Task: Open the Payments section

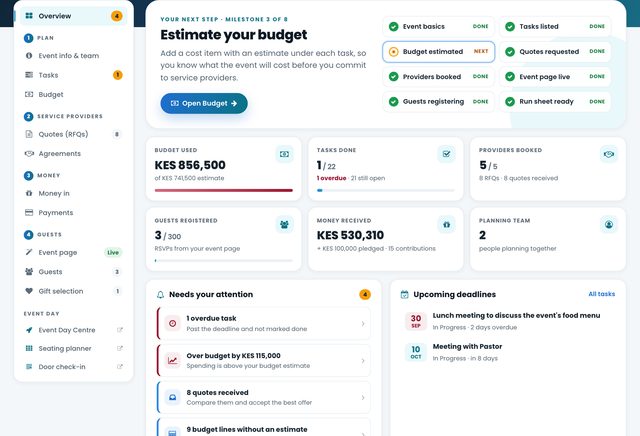Action: pos(73,213)
